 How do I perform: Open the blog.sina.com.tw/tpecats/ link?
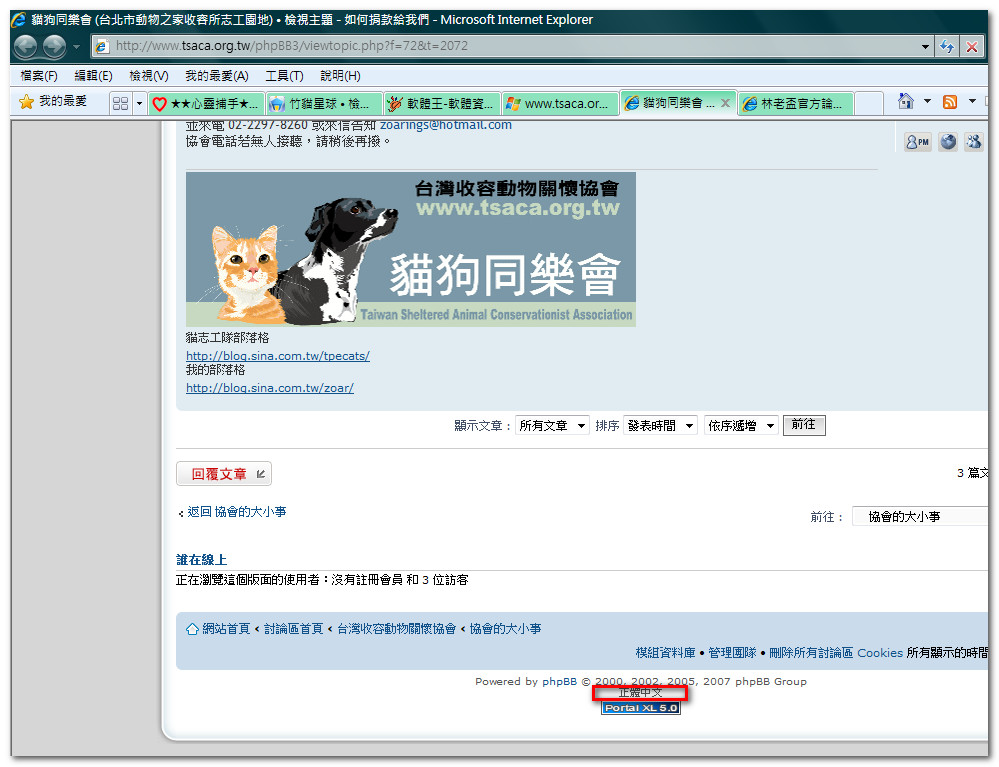pos(278,356)
